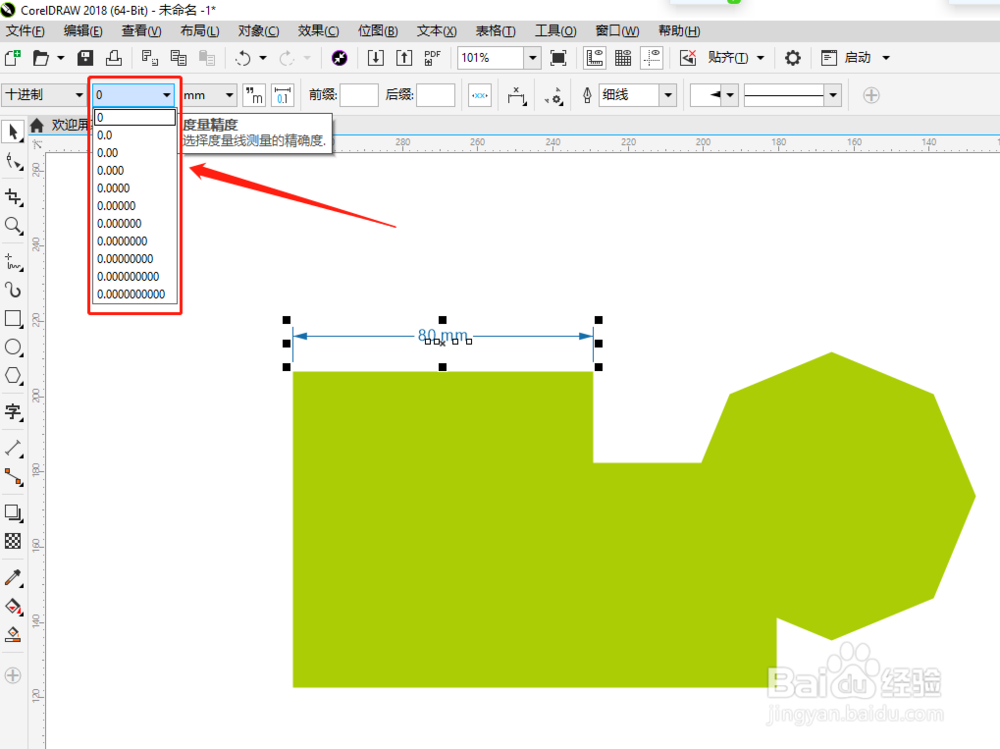Image resolution: width=1000 pixels, height=749 pixels.
Task: Click the green filled shape
Action: point(534,530)
